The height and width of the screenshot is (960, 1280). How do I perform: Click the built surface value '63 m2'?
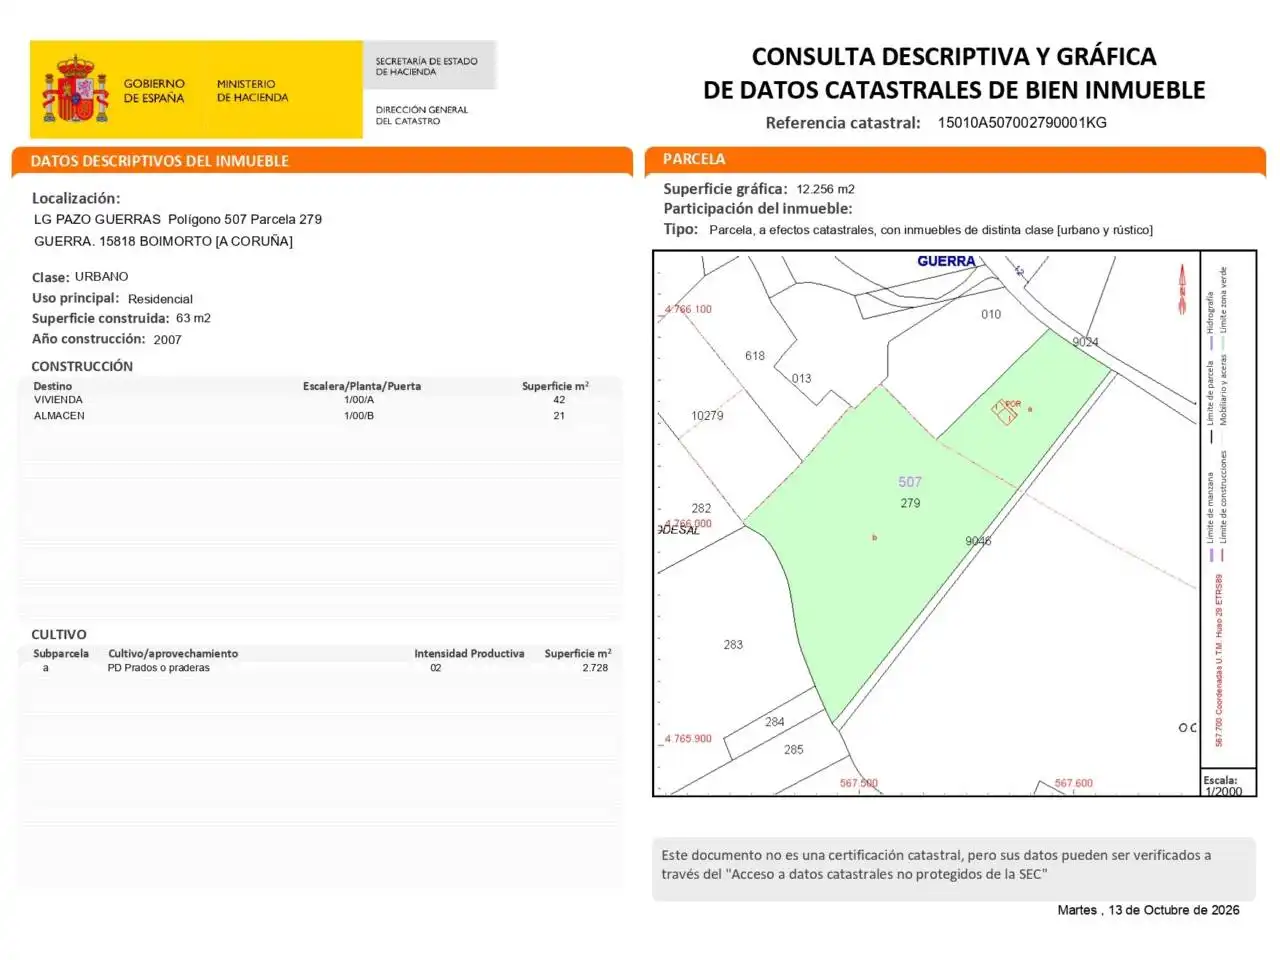(x=193, y=318)
